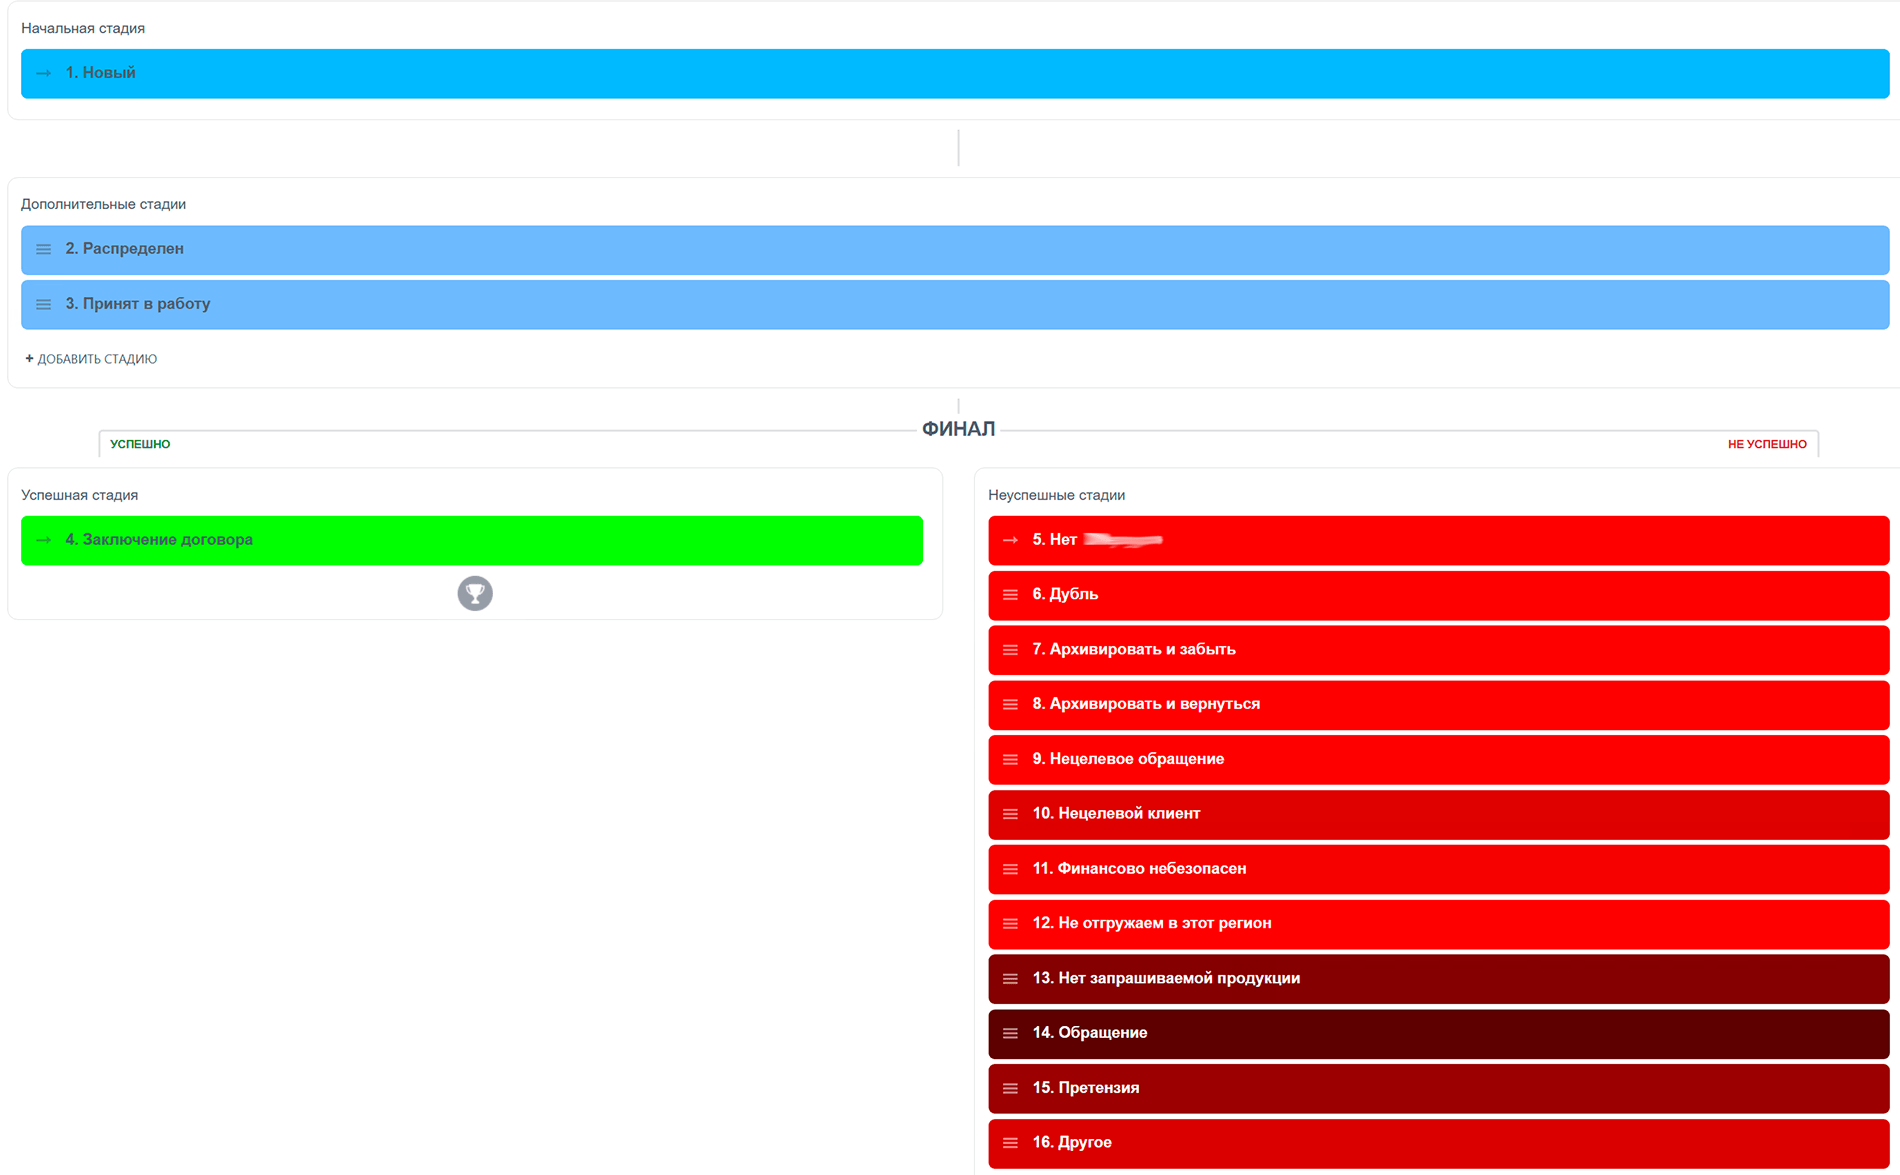The height and width of the screenshot is (1175, 1900).
Task: Select 12. Не отгружаем в этот регион
Action: pyautogui.click(x=1439, y=923)
